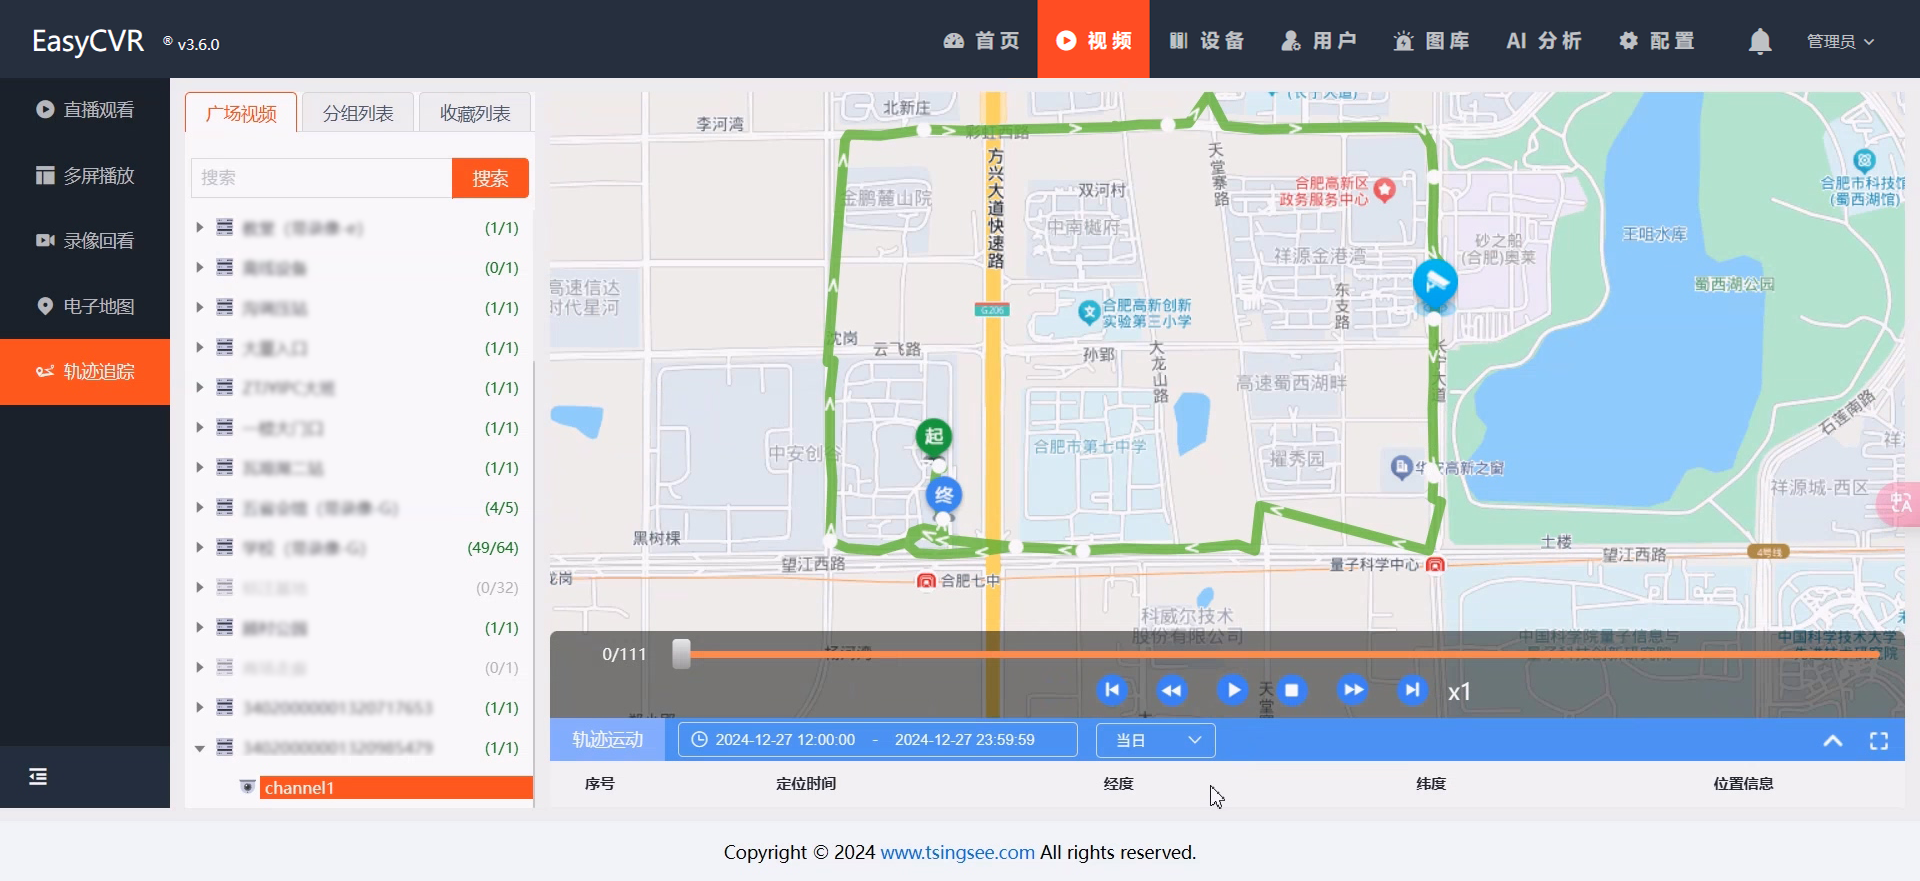This screenshot has height=881, width=1920.
Task: Stop the trajectory playback
Action: click(x=1292, y=690)
